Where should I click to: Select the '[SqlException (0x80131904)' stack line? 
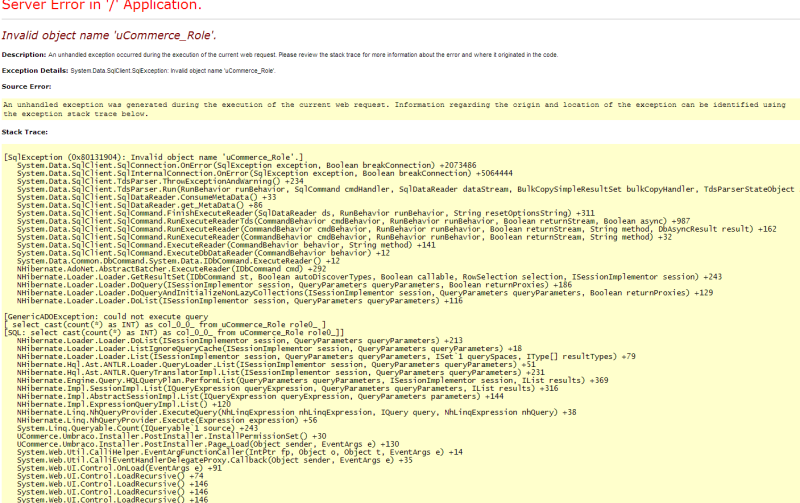coord(153,157)
